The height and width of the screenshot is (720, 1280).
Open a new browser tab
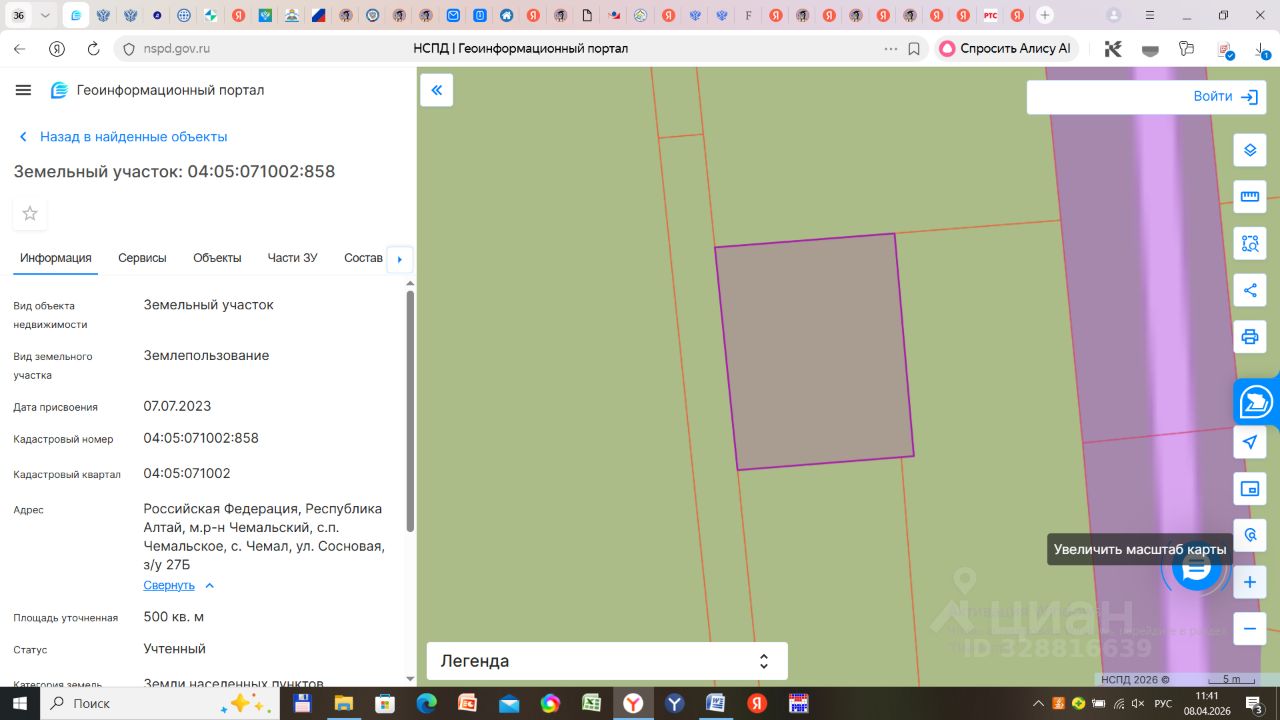coord(1045,15)
